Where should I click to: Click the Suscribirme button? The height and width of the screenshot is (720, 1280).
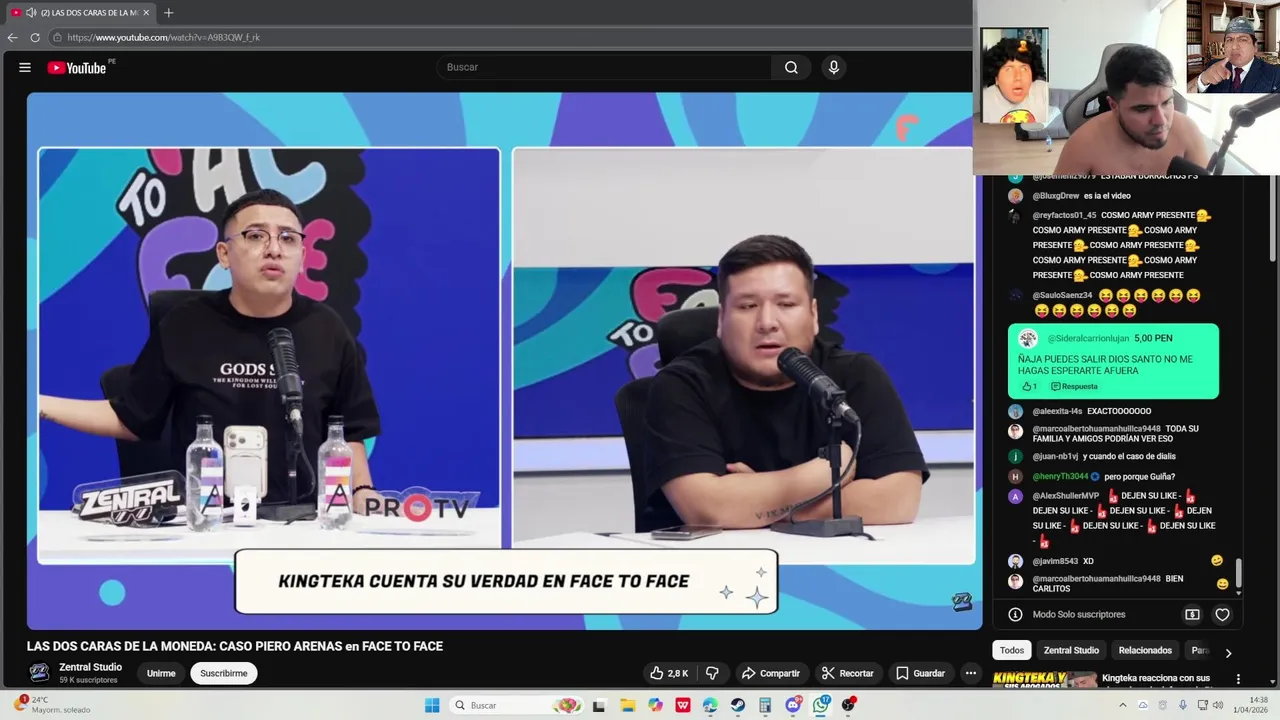pyautogui.click(x=224, y=673)
